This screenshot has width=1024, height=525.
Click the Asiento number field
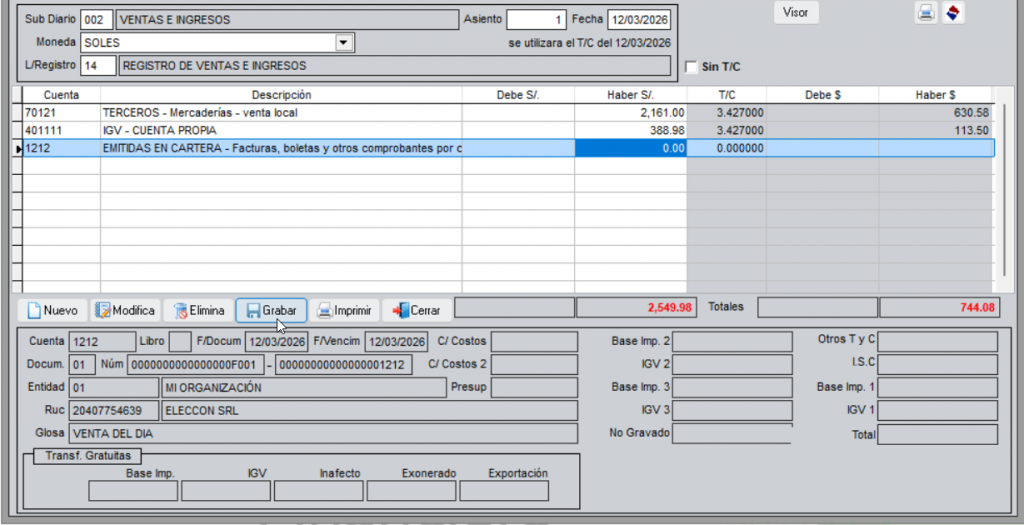coord(536,20)
